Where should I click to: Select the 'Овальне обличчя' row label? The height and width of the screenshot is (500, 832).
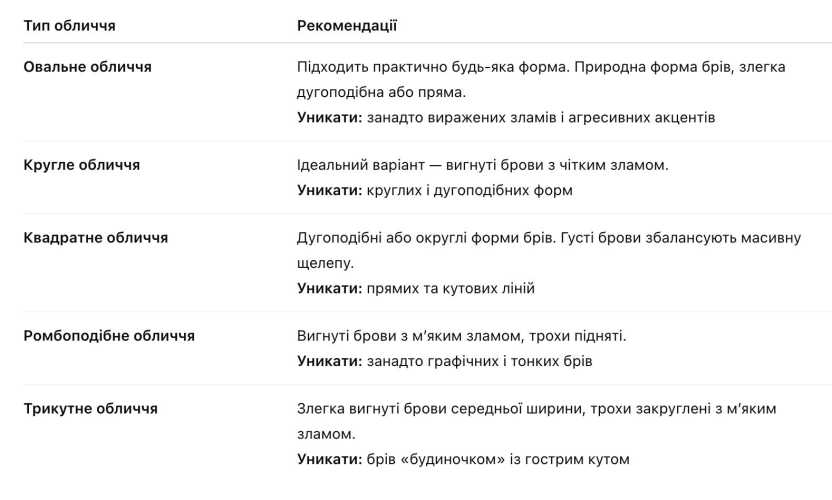pyautogui.click(x=88, y=67)
